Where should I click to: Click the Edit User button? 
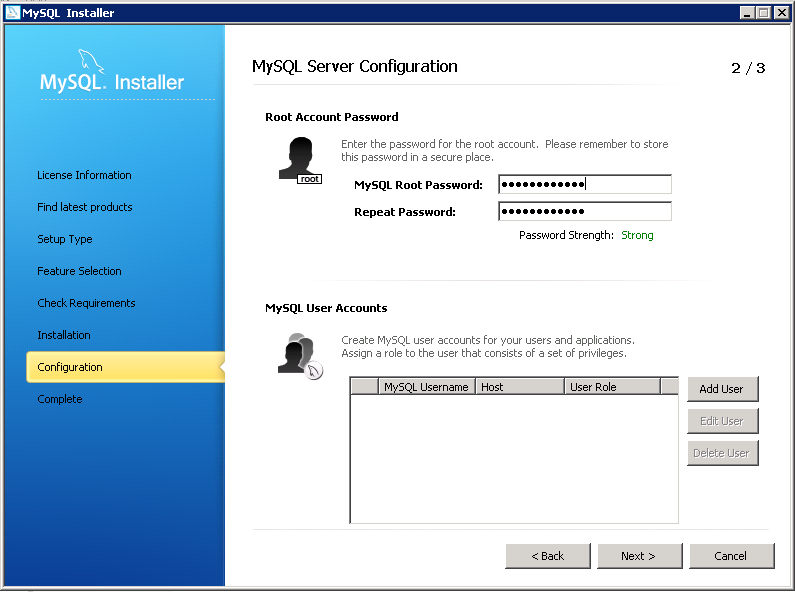(x=722, y=421)
